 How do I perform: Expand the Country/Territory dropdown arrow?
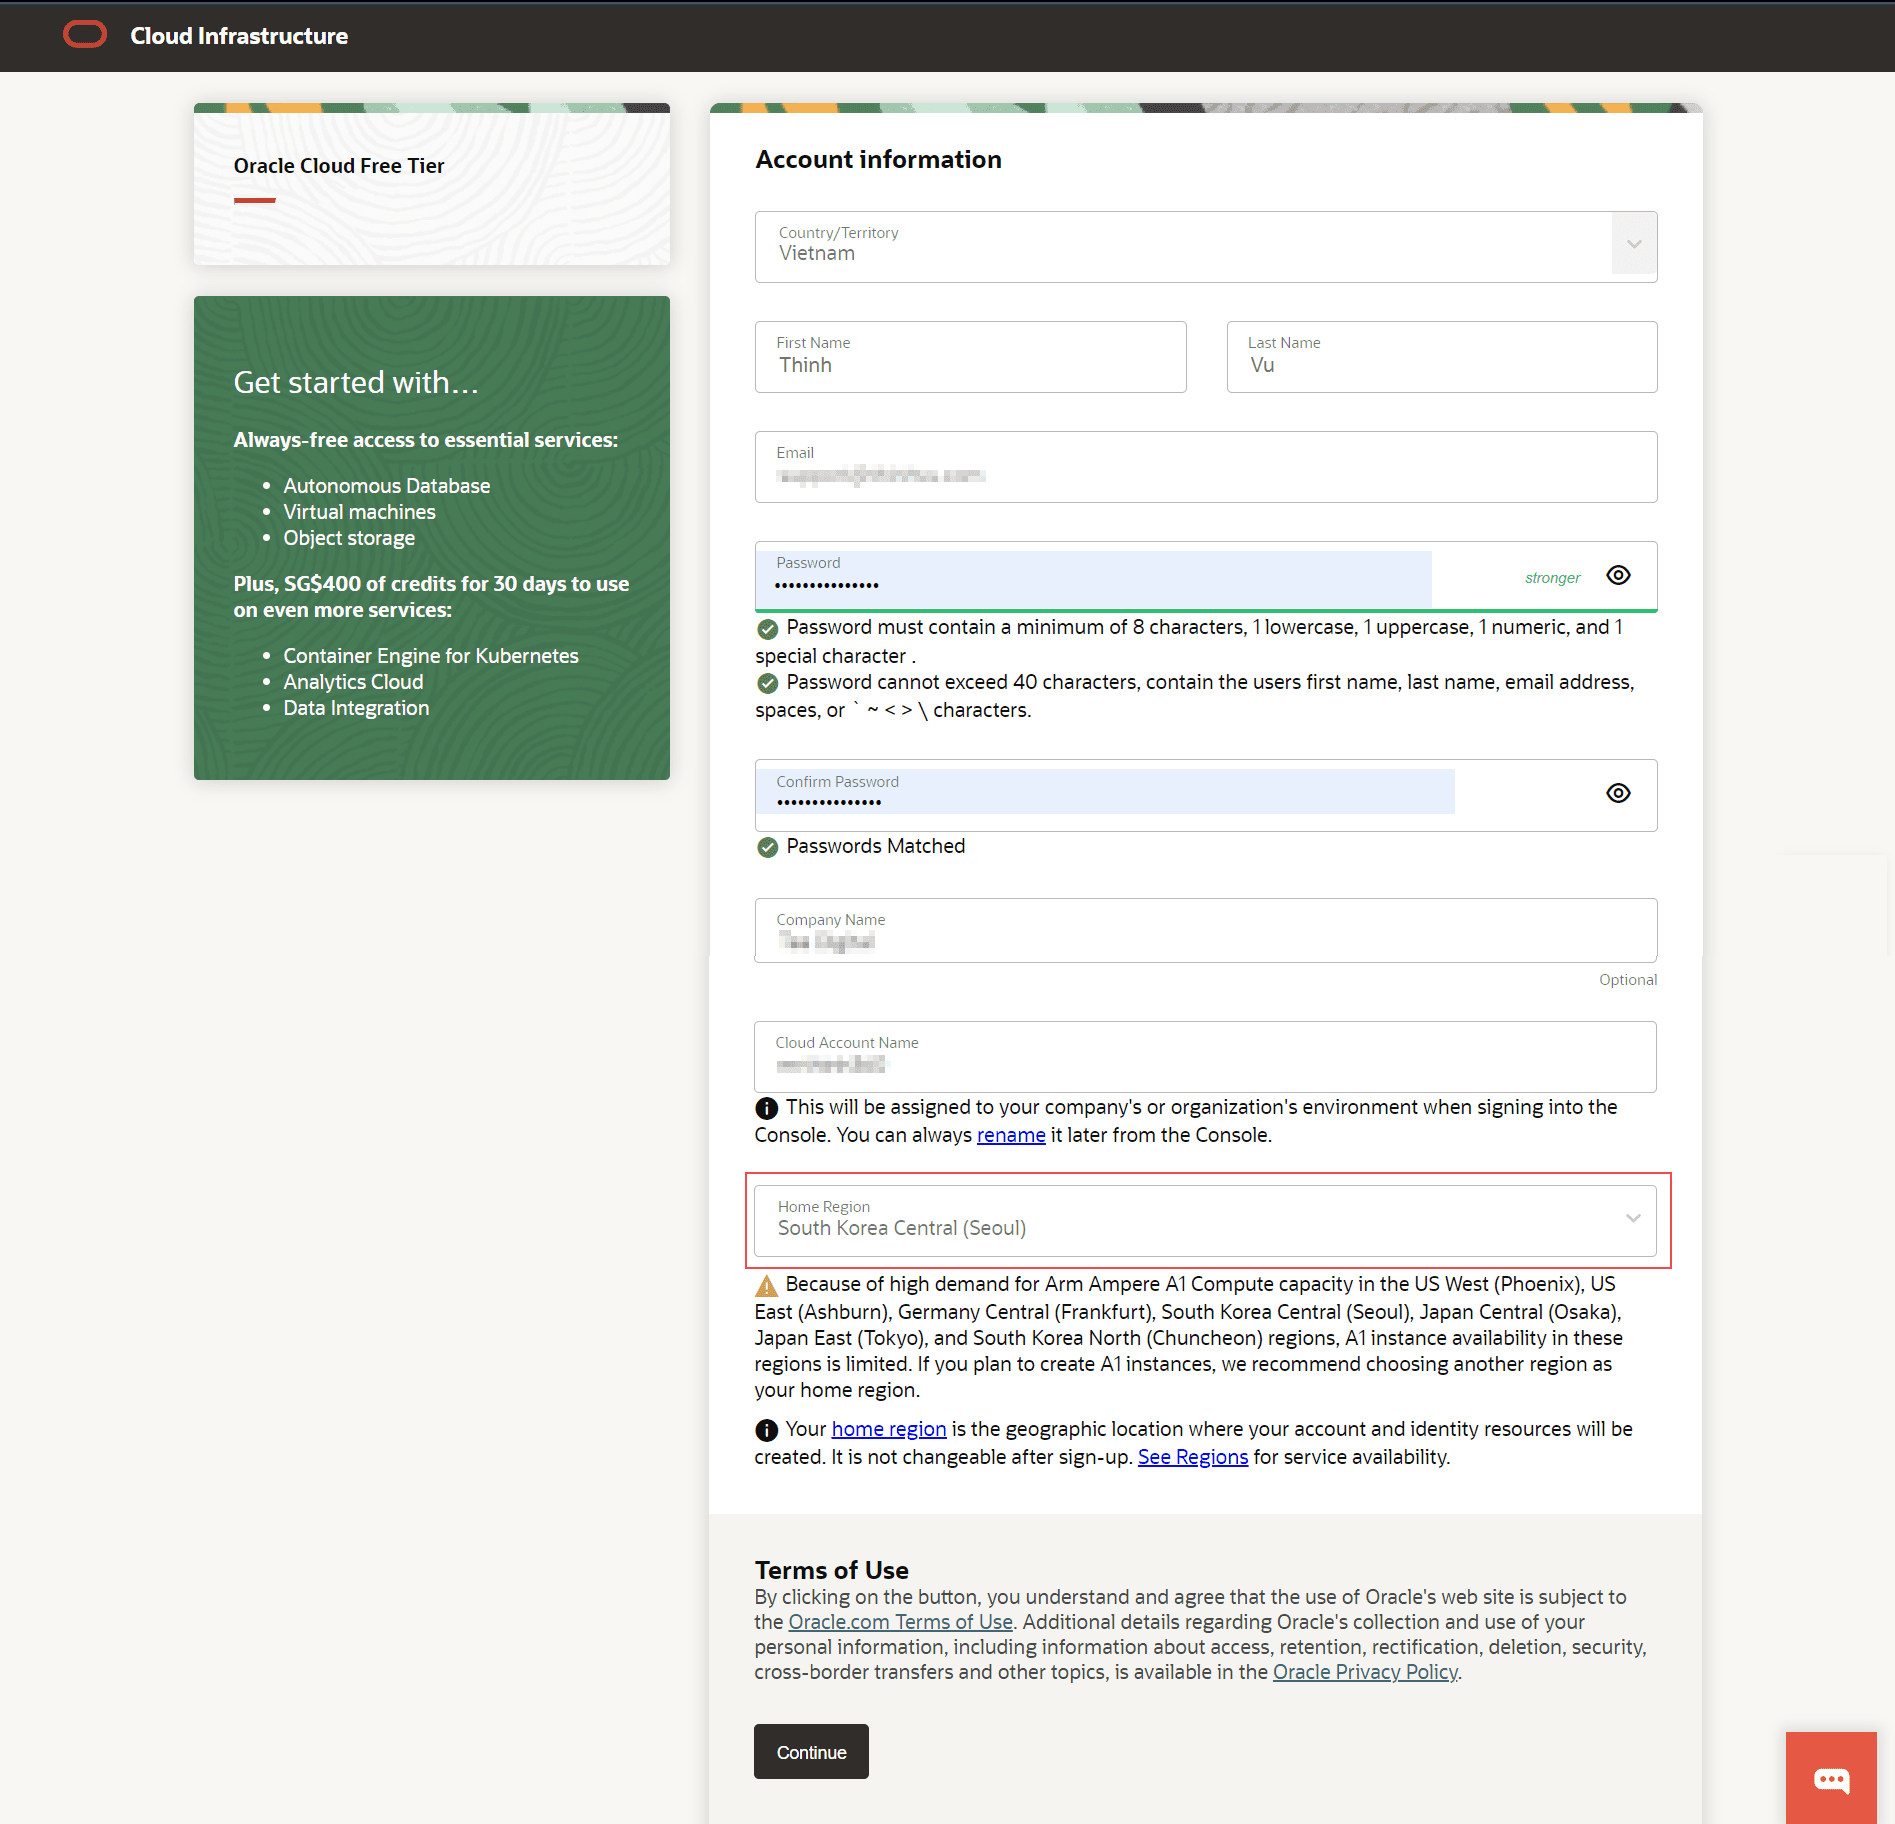coord(1634,245)
